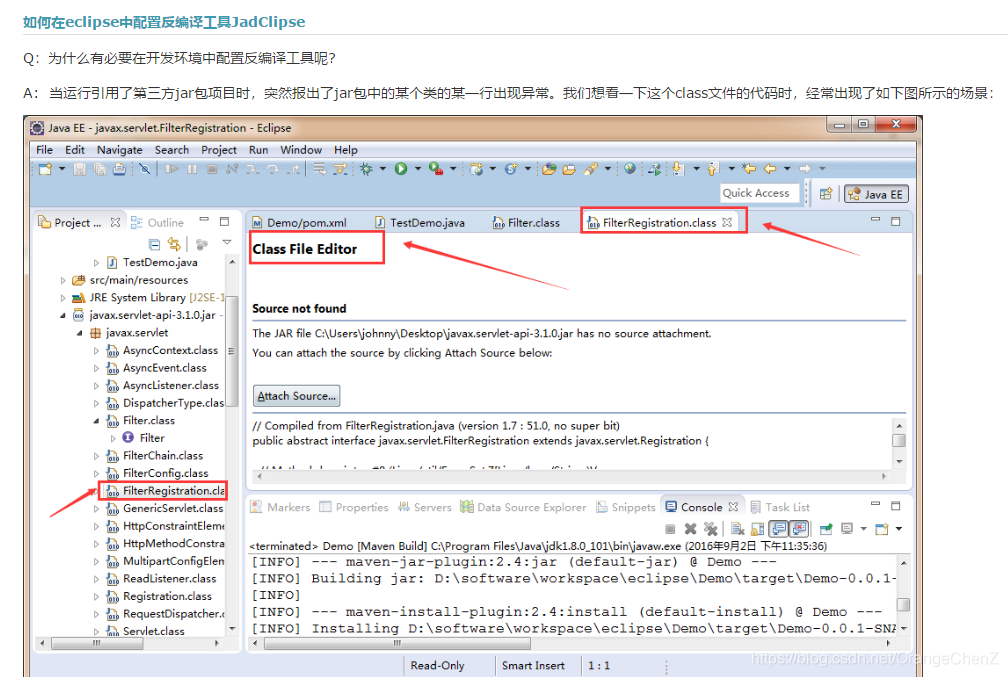
Task: Select GenericServlet.class in the tree
Action: coord(173,508)
